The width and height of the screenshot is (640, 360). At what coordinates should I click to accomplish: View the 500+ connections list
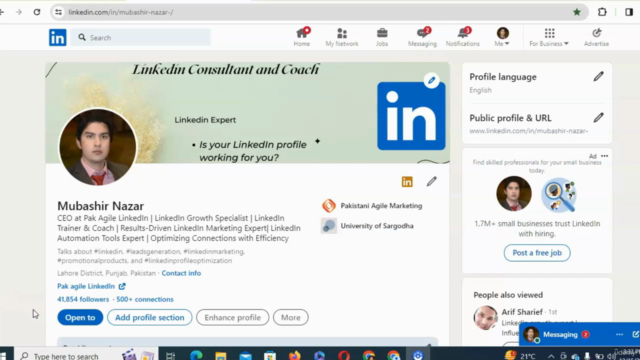[145, 299]
